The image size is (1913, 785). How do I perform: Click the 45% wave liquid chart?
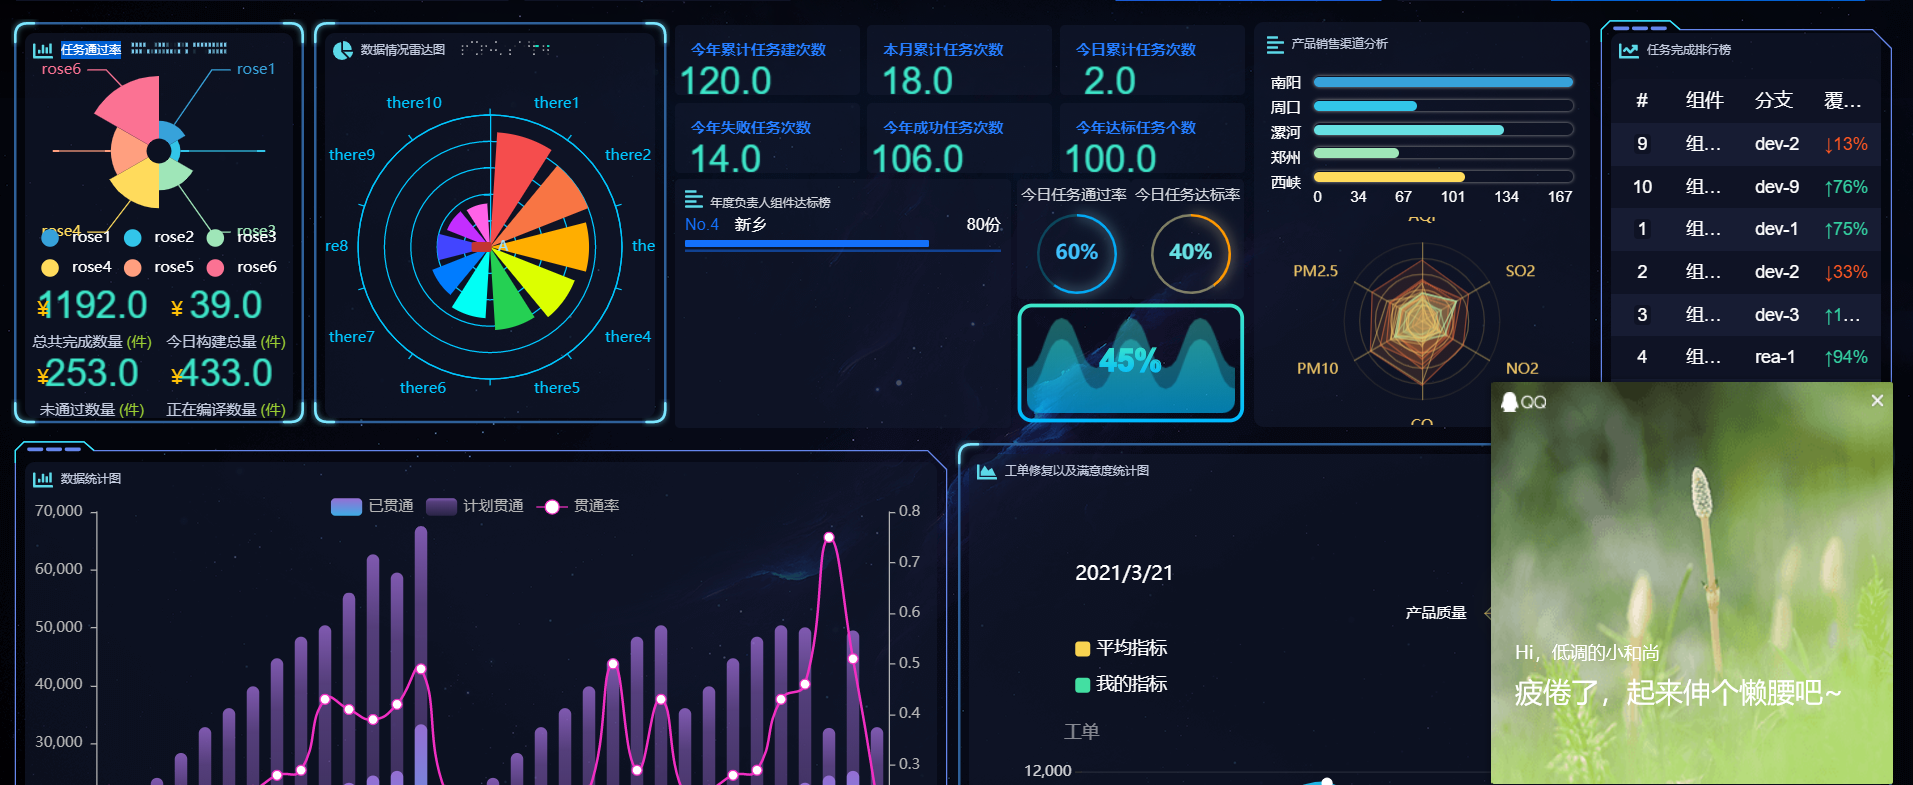(1131, 362)
